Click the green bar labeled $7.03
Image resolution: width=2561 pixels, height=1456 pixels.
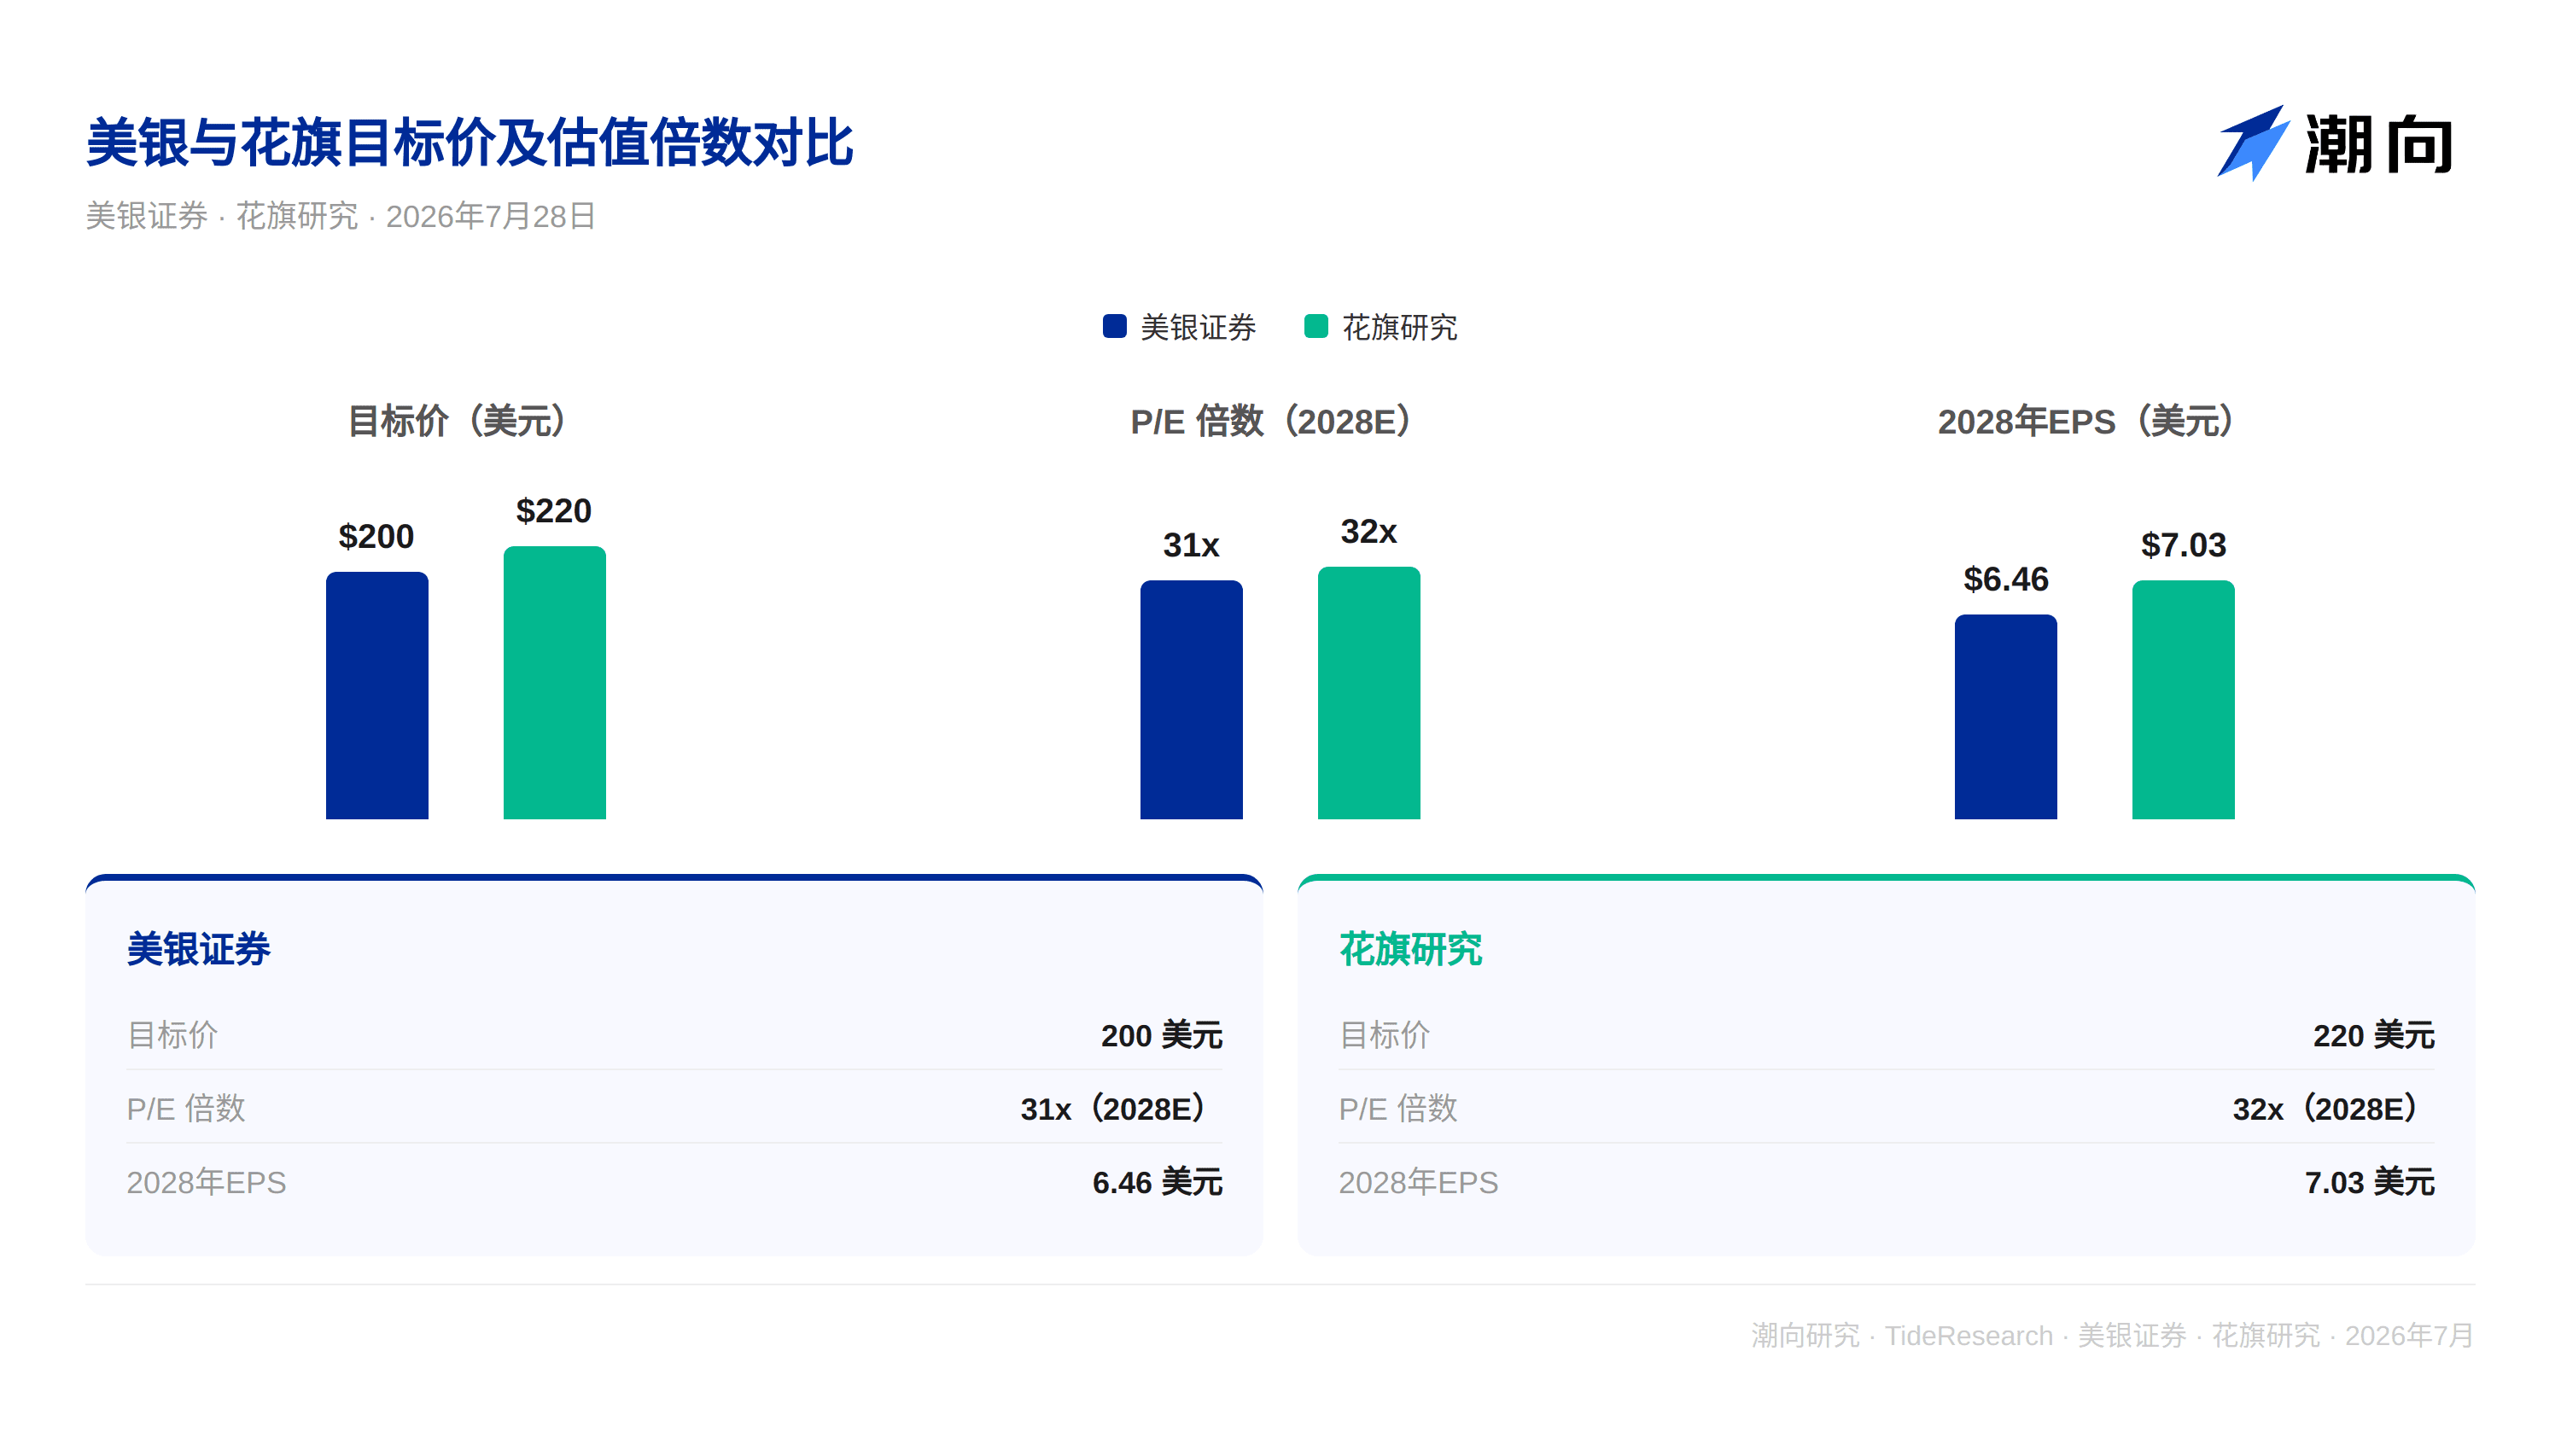[x=2183, y=699]
